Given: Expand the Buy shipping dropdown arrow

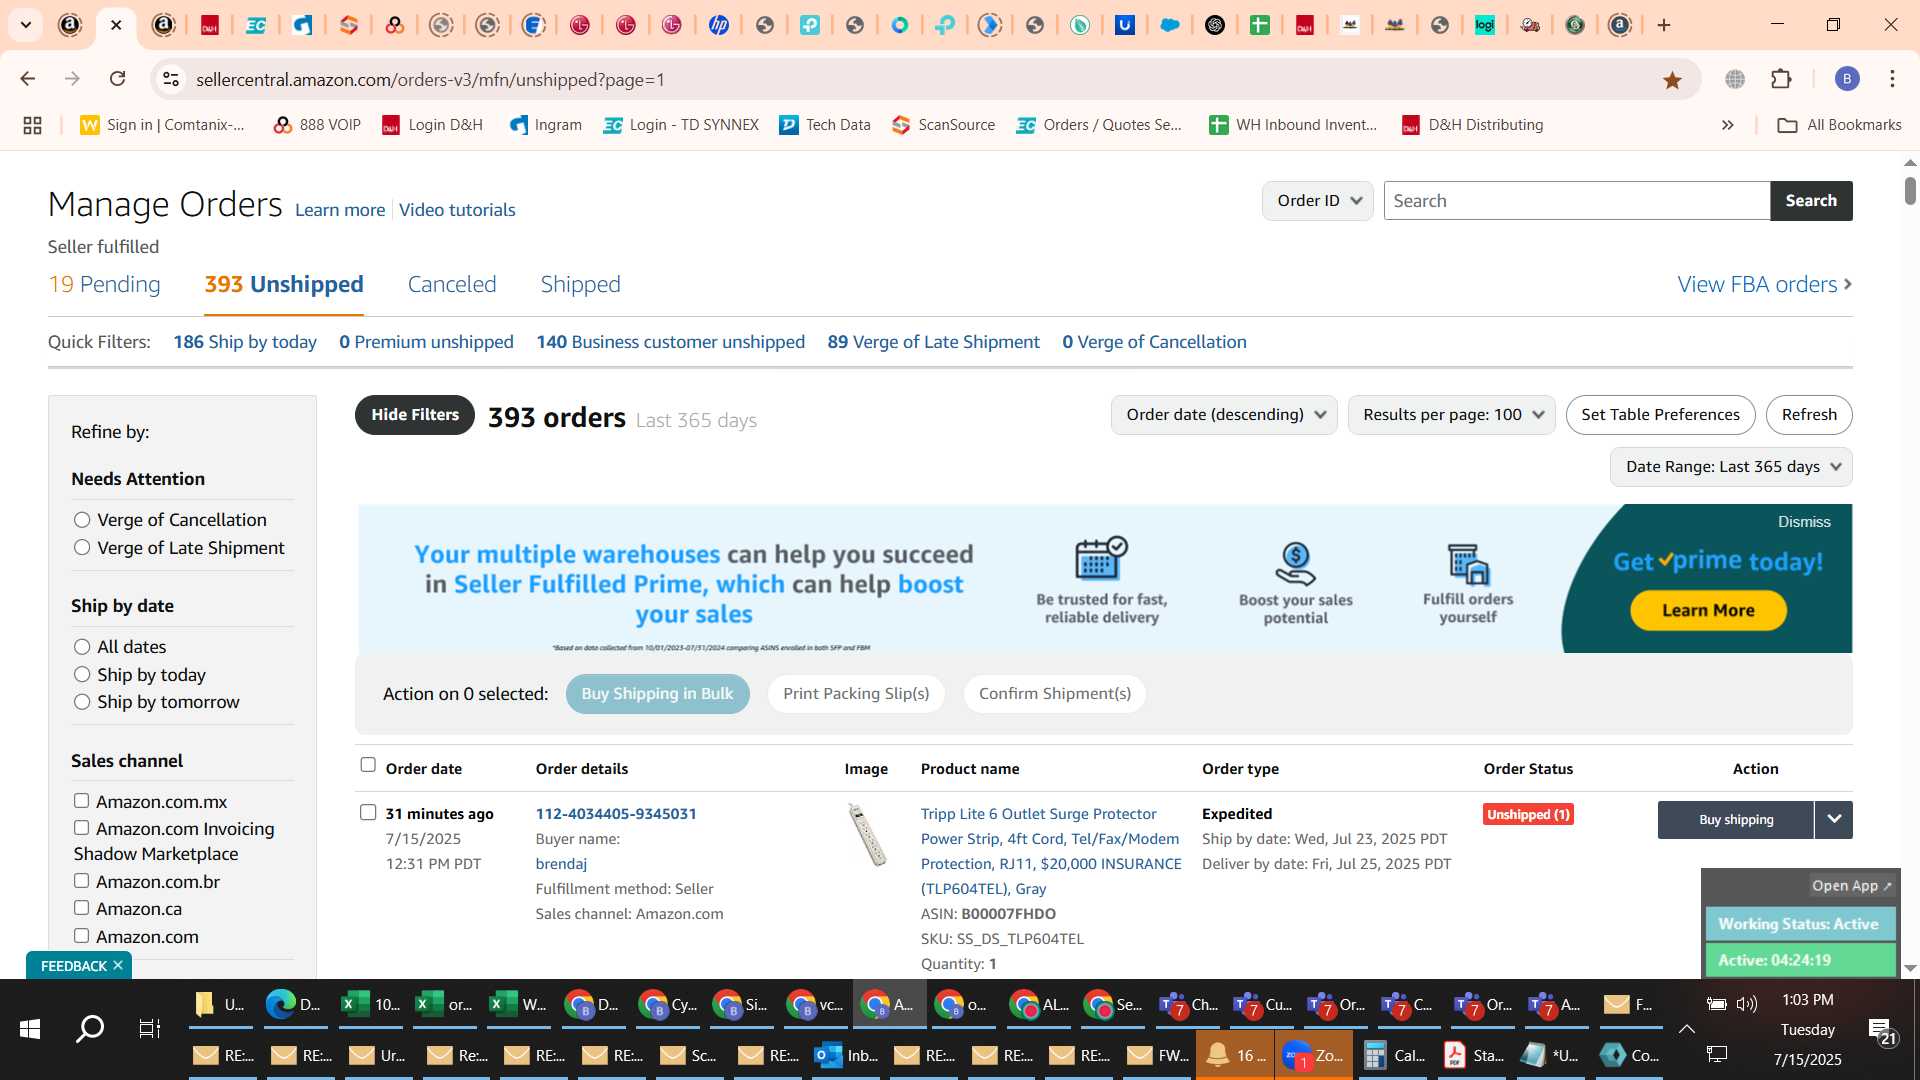Looking at the screenshot, I should coord(1834,820).
